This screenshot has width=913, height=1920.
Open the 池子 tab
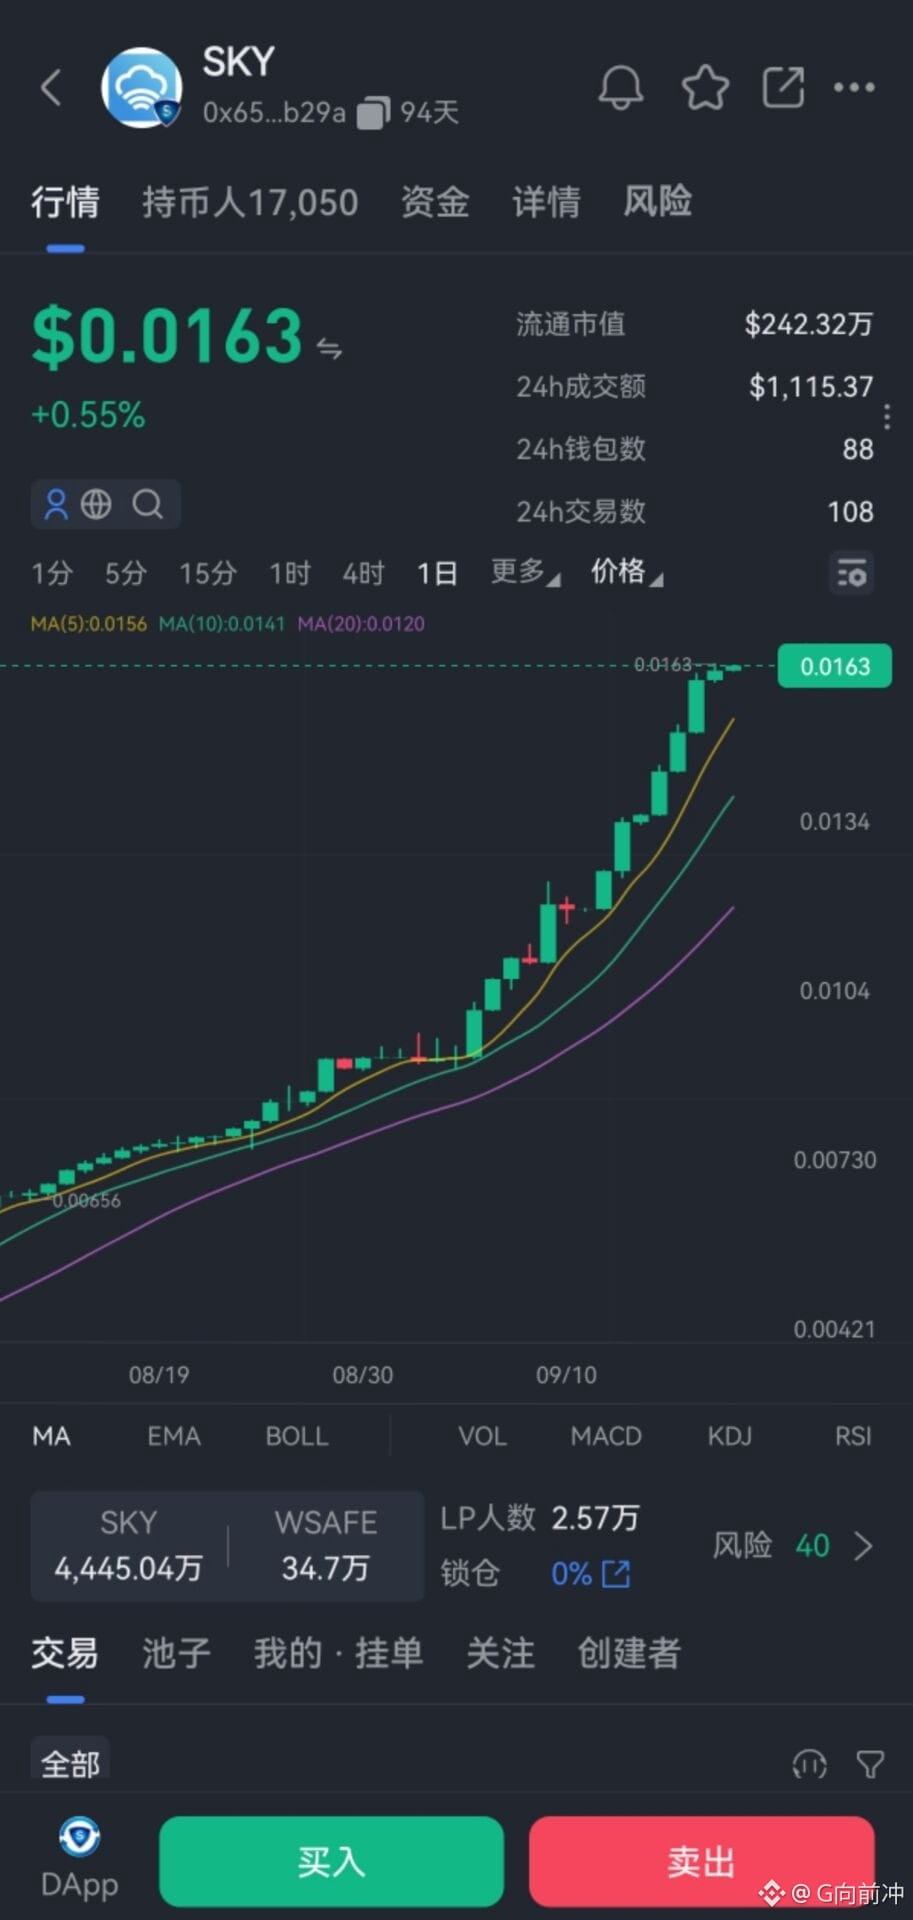tap(176, 1653)
